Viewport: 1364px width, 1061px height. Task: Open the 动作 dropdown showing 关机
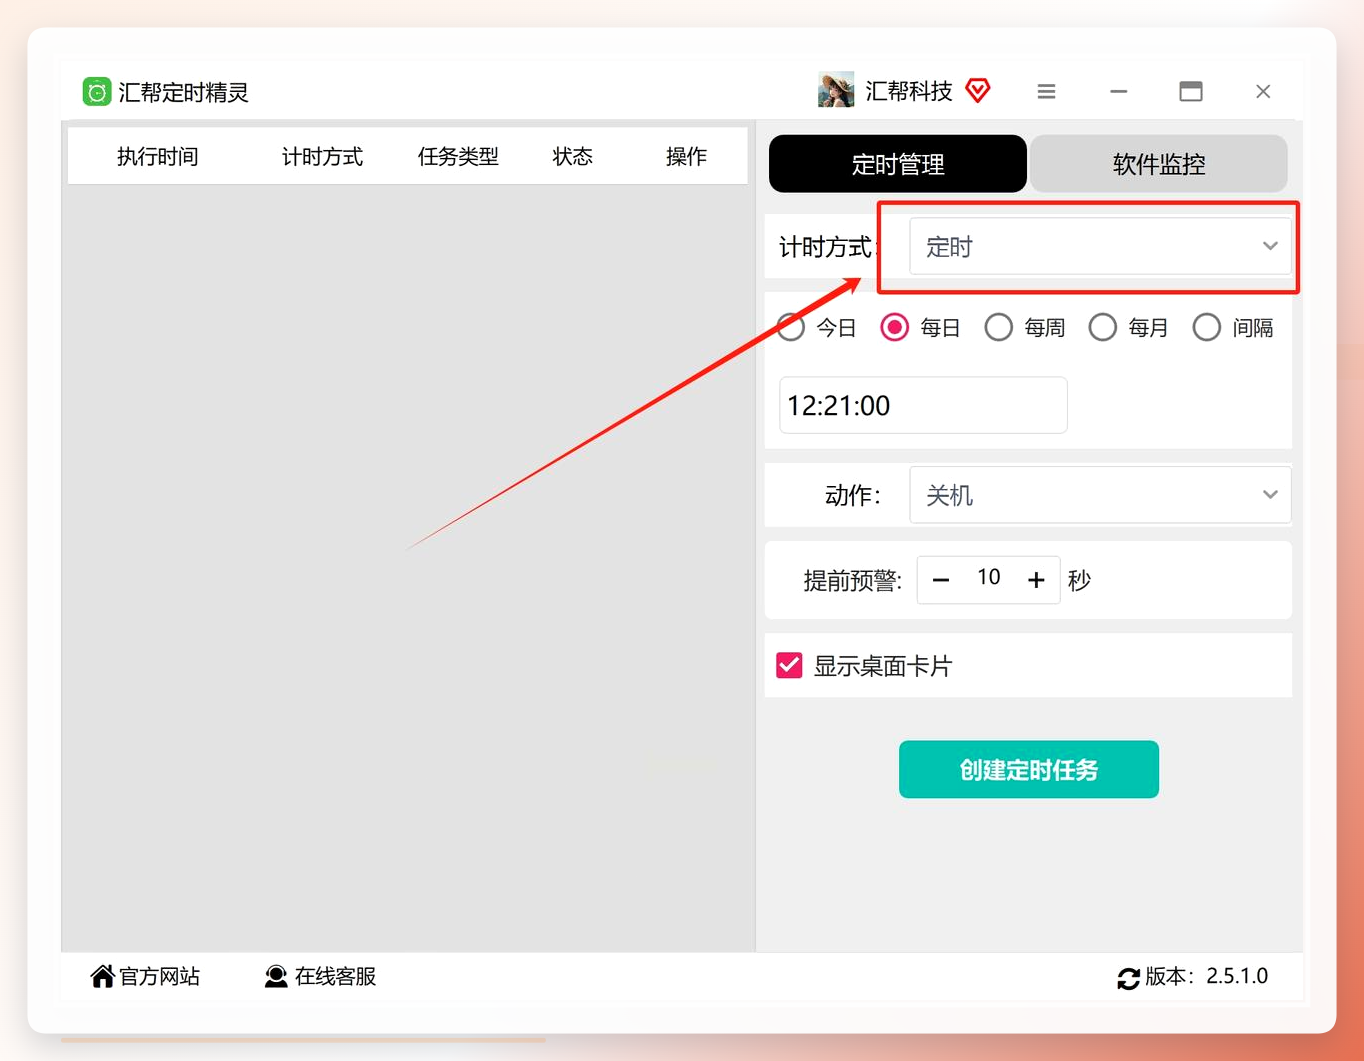pos(1100,495)
